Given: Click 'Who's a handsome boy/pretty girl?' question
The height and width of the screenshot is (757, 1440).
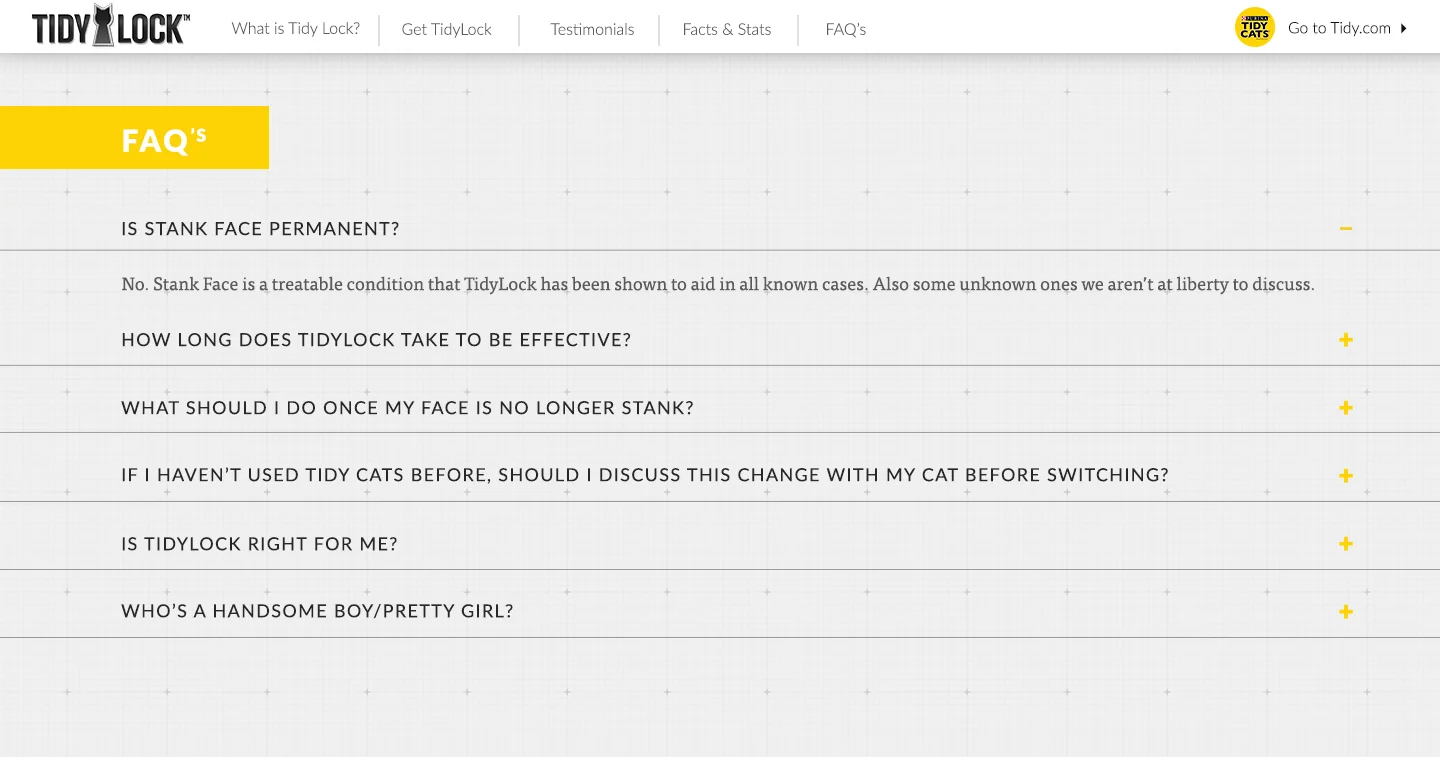Looking at the screenshot, I should pyautogui.click(x=317, y=611).
